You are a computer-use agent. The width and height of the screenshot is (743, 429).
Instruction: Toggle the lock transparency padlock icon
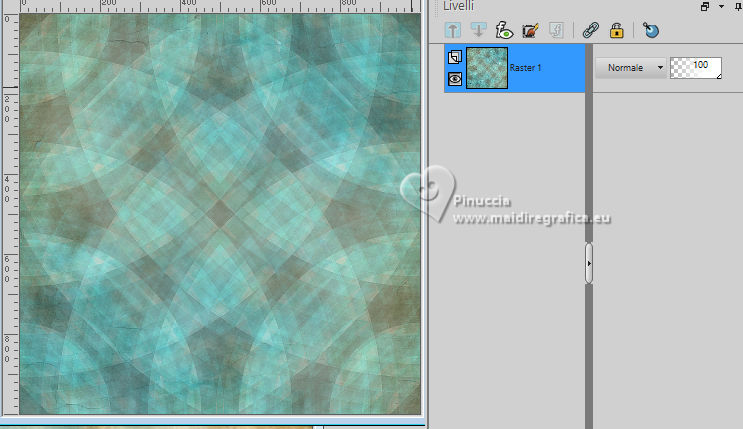pyautogui.click(x=616, y=30)
